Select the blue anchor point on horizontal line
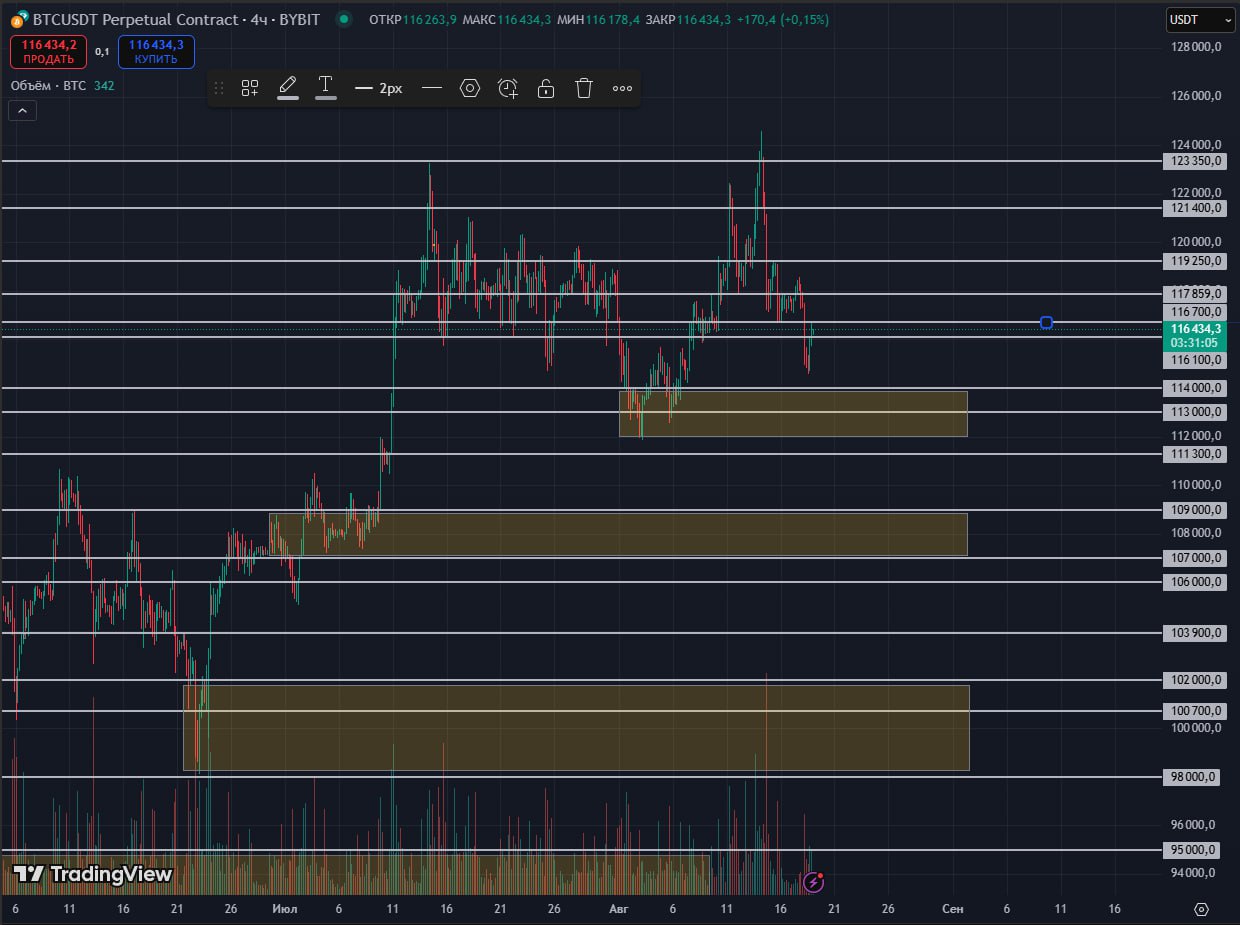 [x=1046, y=322]
